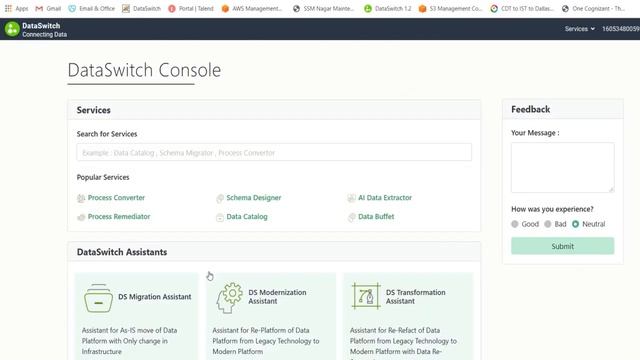Click the DataSwitch Connecting Data brand text

pos(44,30)
